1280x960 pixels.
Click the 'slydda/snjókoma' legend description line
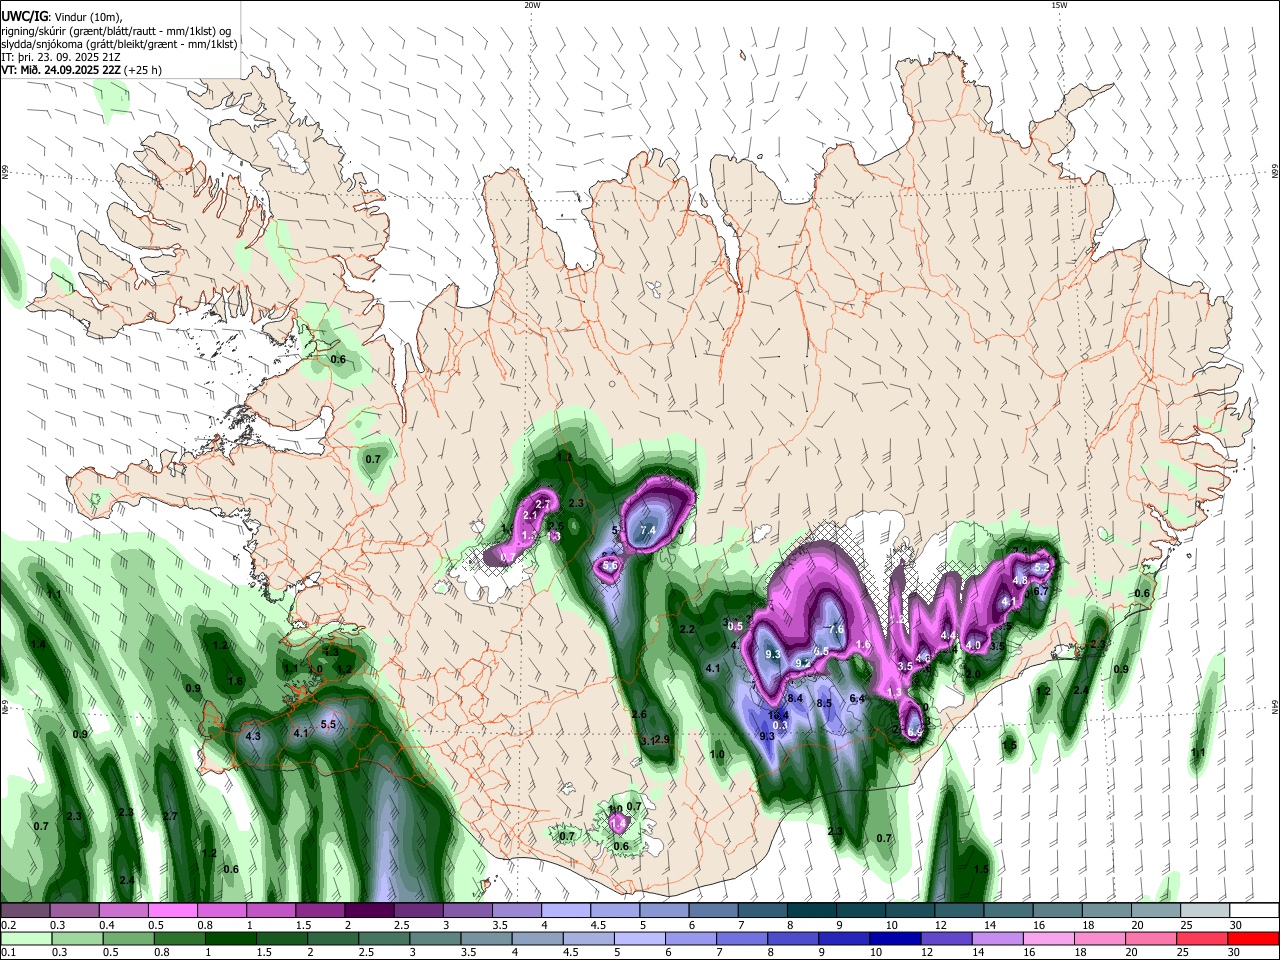pyautogui.click(x=119, y=44)
